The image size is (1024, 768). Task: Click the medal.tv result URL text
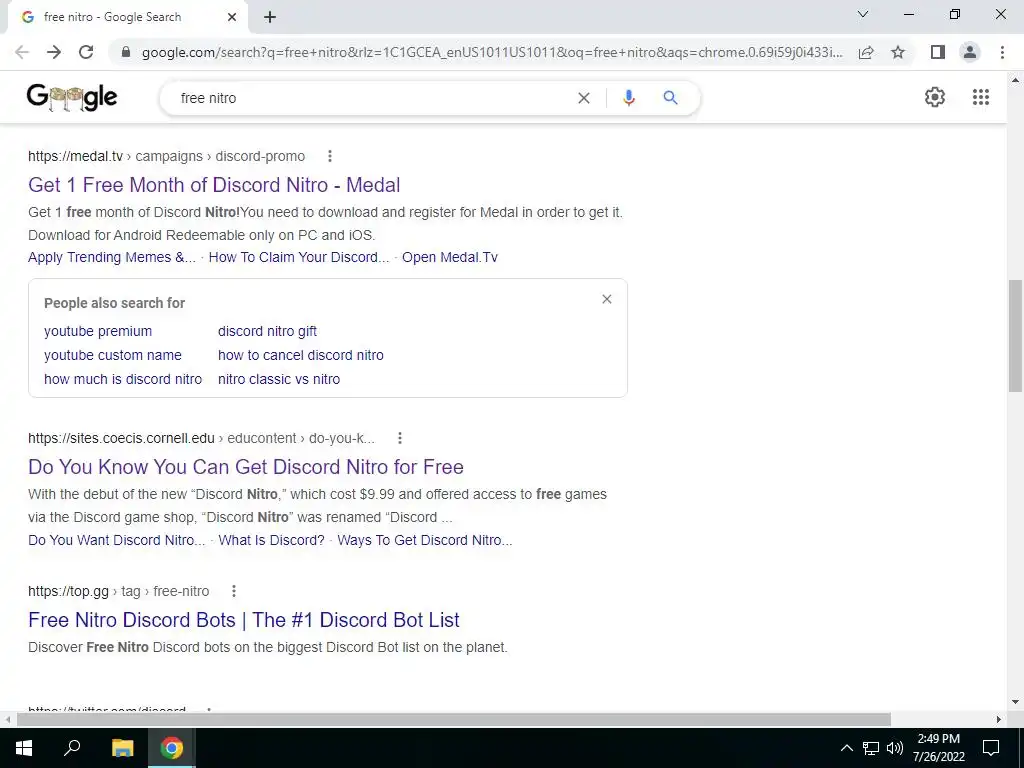coord(167,156)
